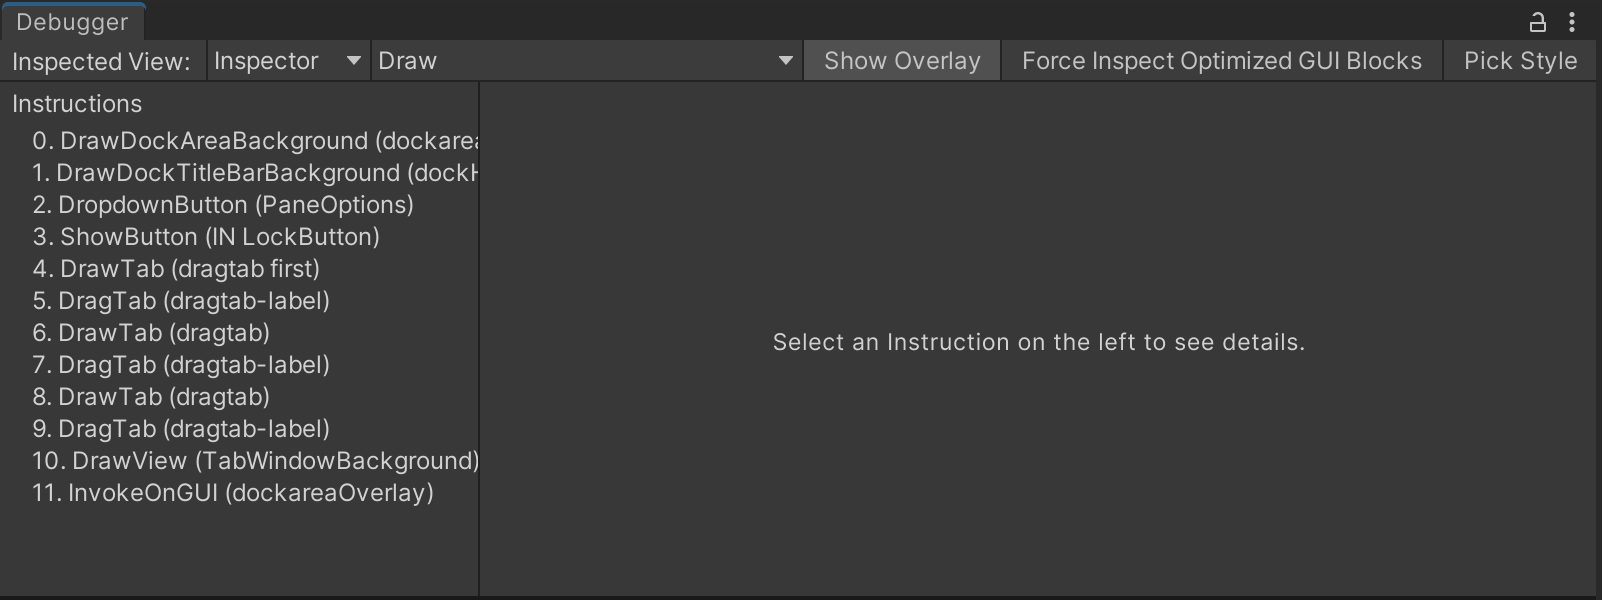
Task: Select instruction 0 DrawDockAreaBackground
Action: (254, 141)
